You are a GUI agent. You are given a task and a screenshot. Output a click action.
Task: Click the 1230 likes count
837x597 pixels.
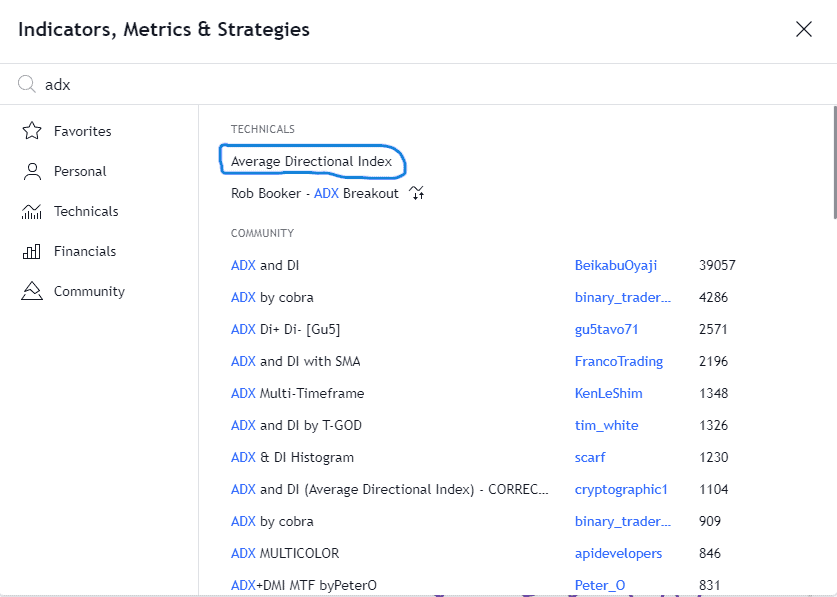coord(713,458)
